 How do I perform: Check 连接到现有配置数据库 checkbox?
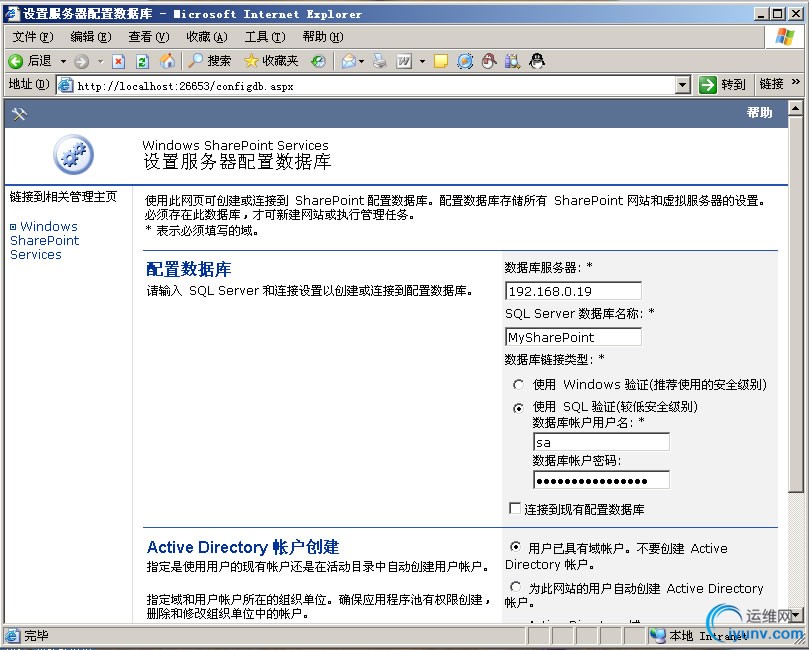click(x=515, y=509)
